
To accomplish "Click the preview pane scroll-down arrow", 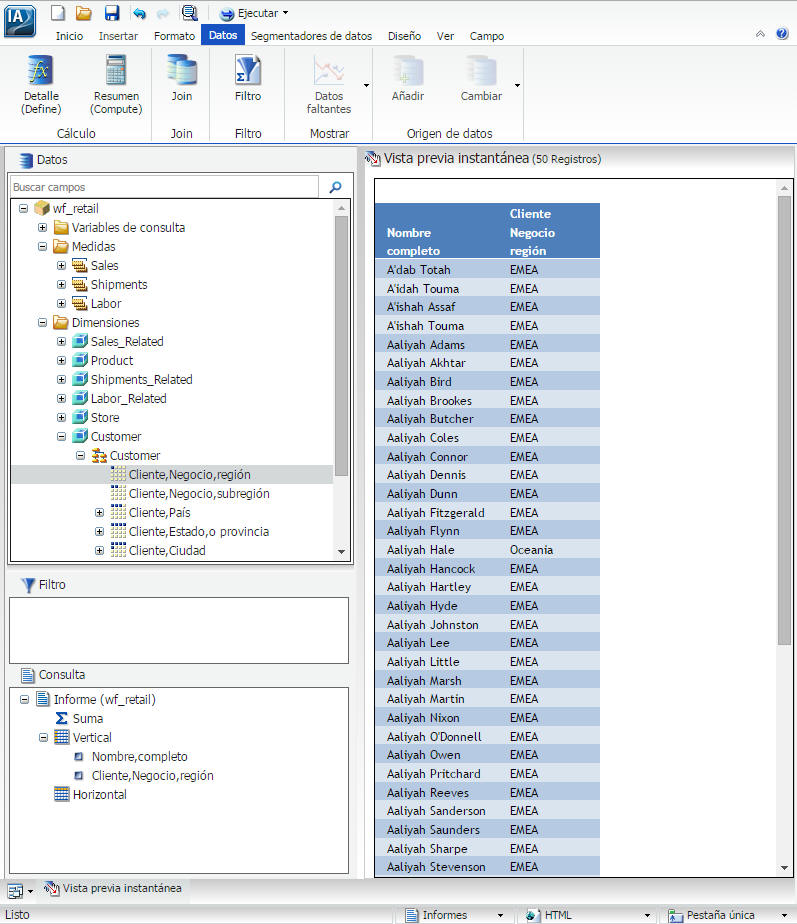I will pyautogui.click(x=784, y=867).
